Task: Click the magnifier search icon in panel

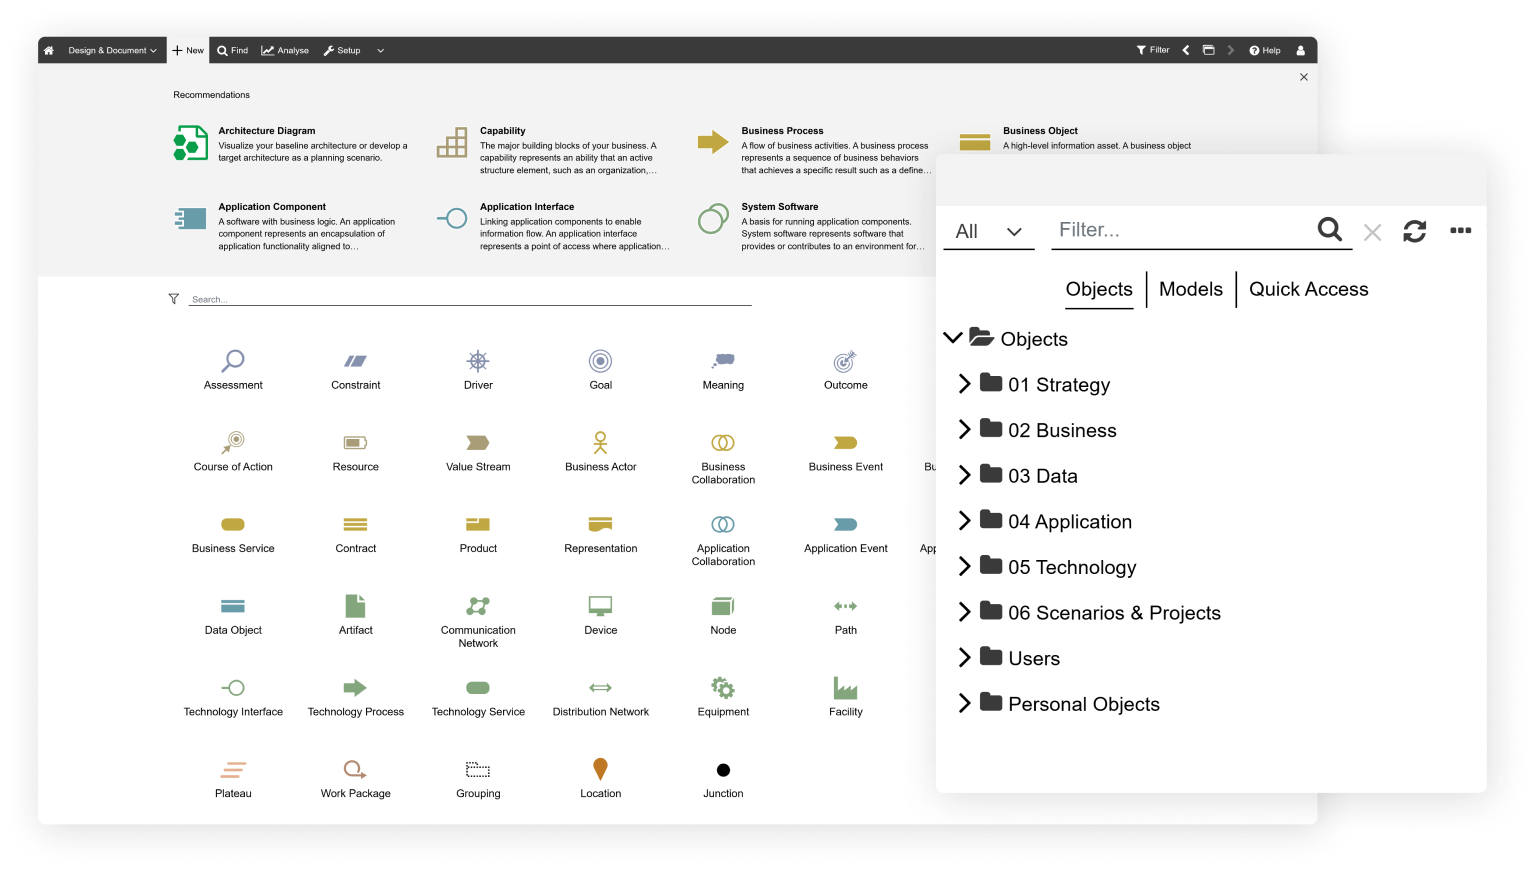Action: [x=1330, y=230]
